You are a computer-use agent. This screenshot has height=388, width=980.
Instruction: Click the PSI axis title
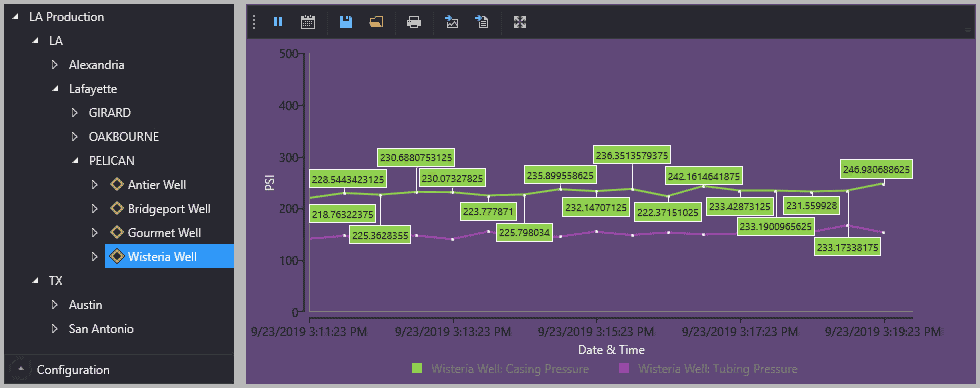(x=270, y=182)
